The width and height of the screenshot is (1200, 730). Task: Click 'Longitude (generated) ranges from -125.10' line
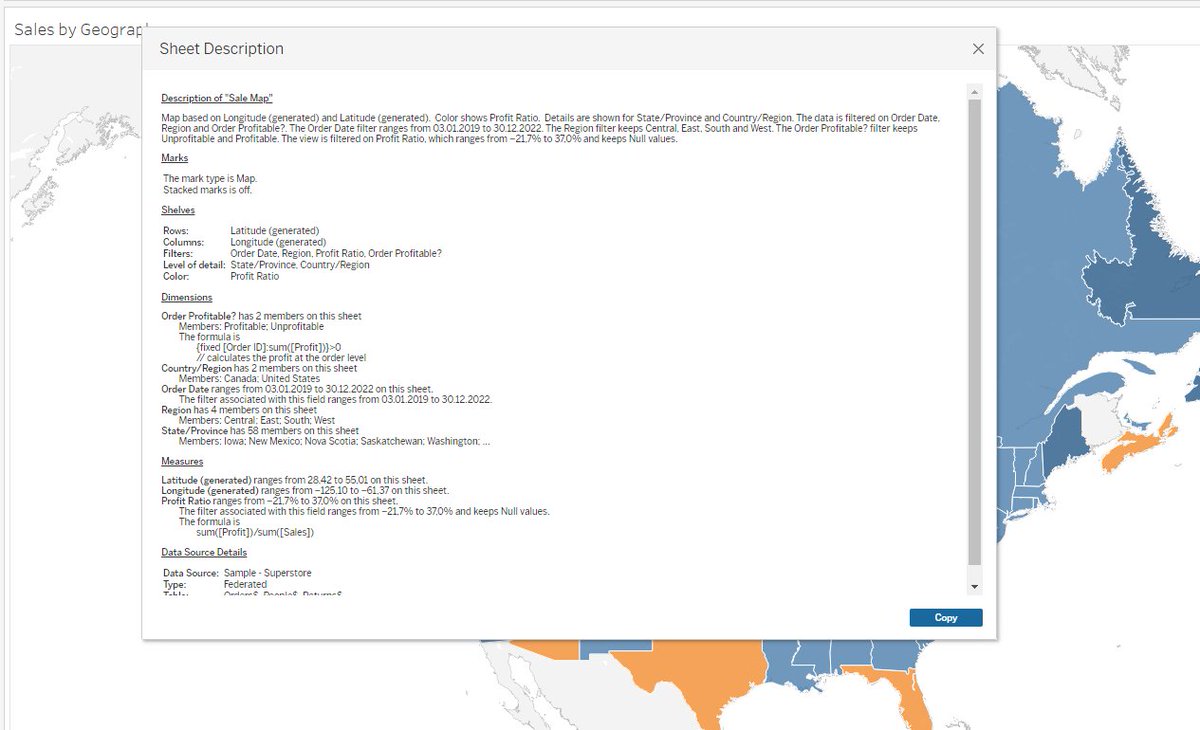pyautogui.click(x=305, y=490)
